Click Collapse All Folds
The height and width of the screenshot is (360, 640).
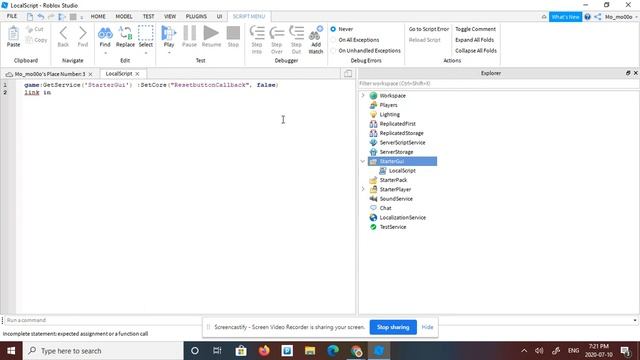coord(476,51)
